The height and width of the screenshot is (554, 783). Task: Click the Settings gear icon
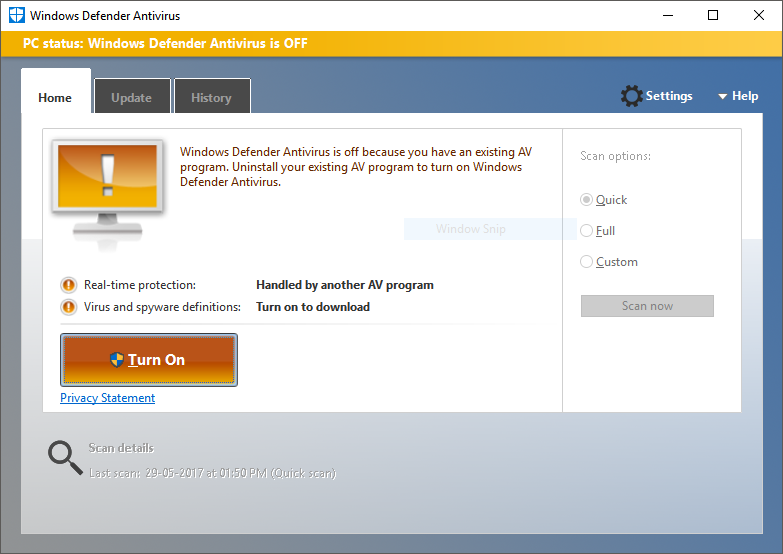pos(631,96)
